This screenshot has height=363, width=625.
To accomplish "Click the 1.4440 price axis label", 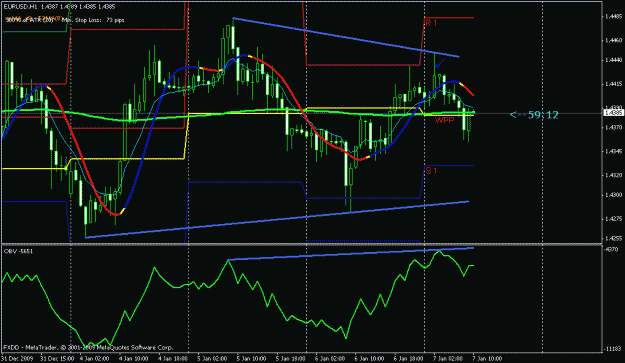I will point(613,60).
